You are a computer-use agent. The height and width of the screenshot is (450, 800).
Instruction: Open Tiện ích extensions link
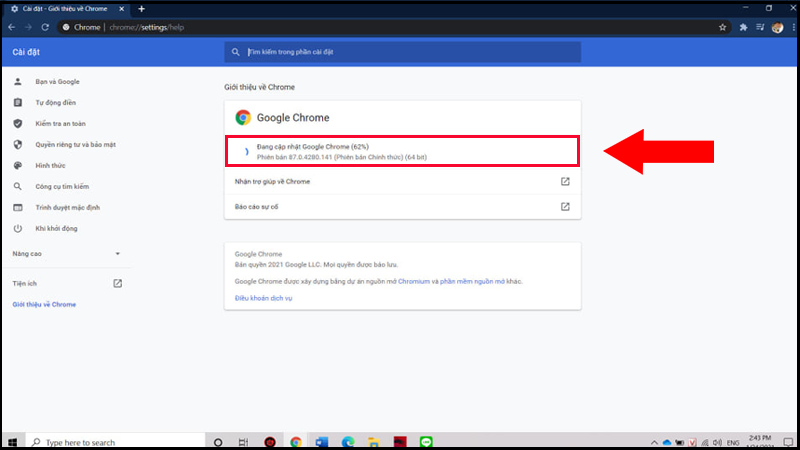(x=24, y=283)
